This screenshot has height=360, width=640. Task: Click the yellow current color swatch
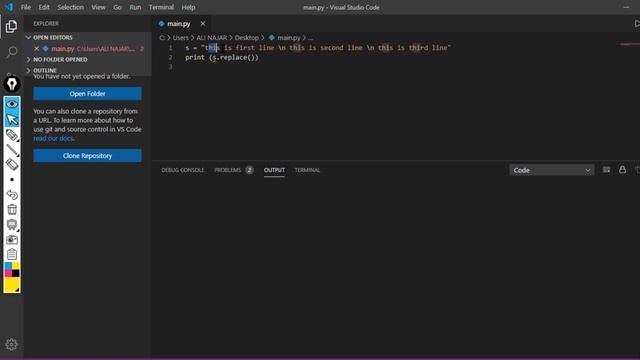12,285
